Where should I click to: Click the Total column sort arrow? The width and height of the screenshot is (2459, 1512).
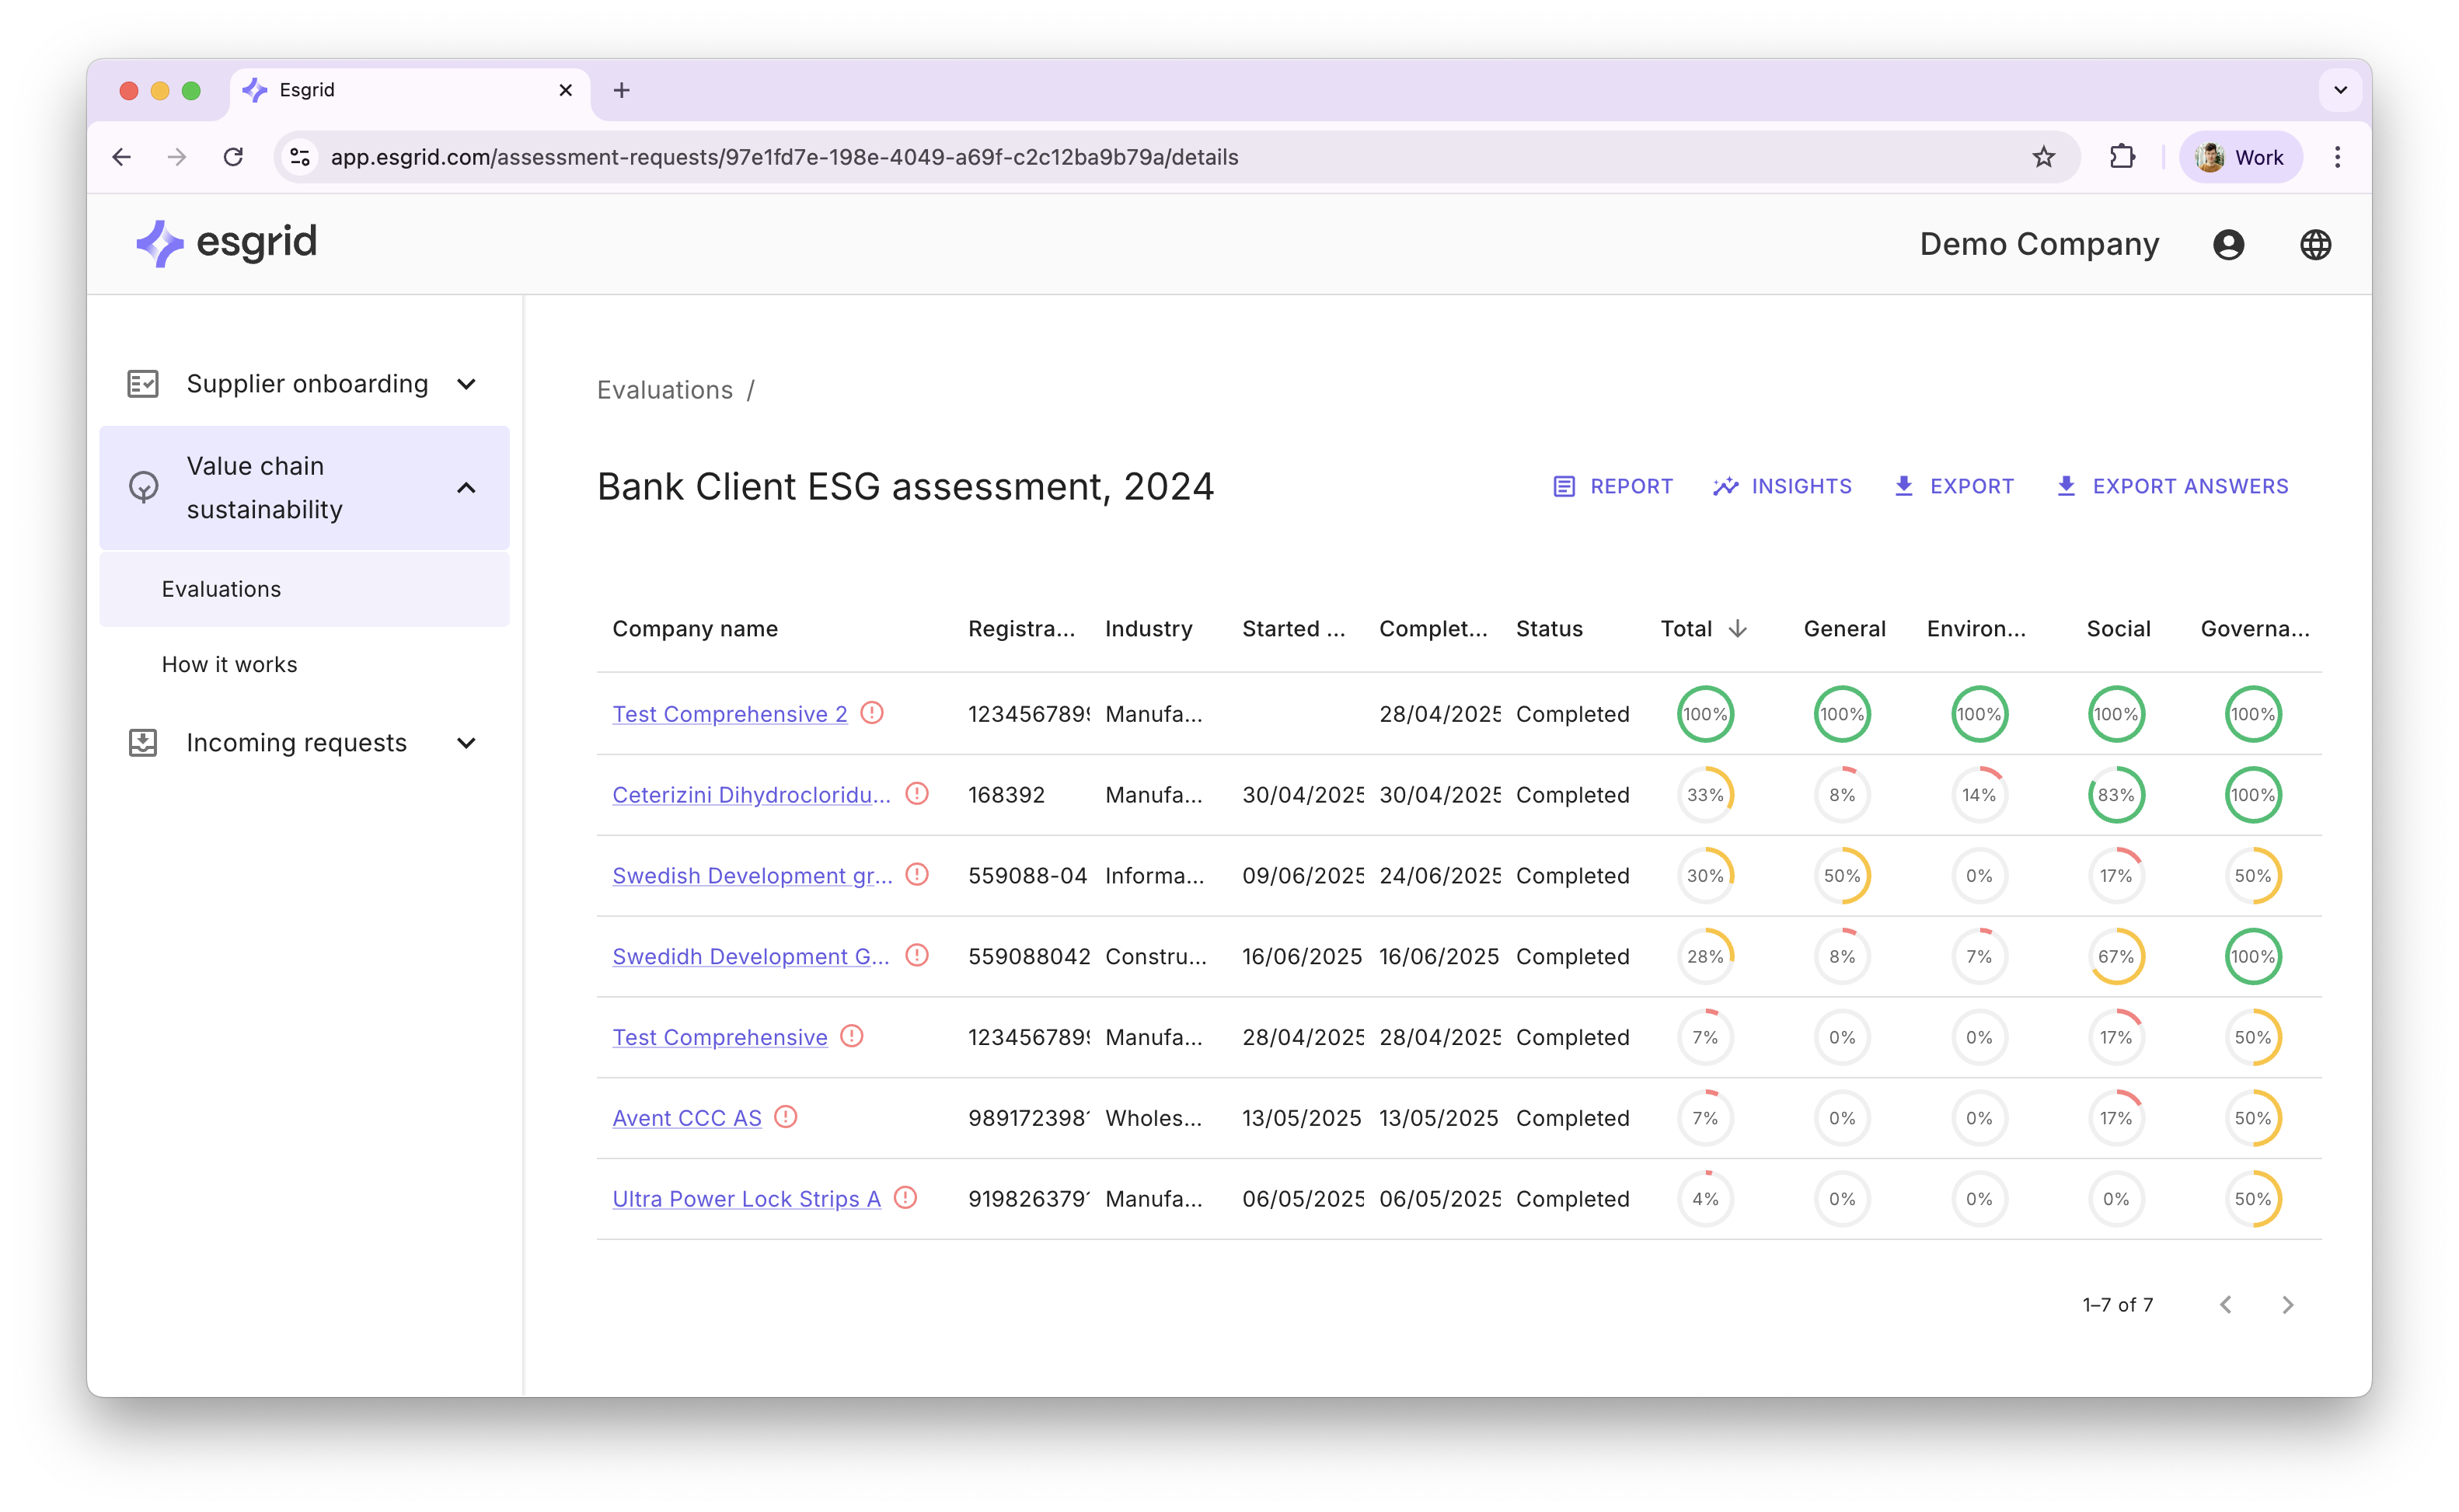pyautogui.click(x=1737, y=628)
